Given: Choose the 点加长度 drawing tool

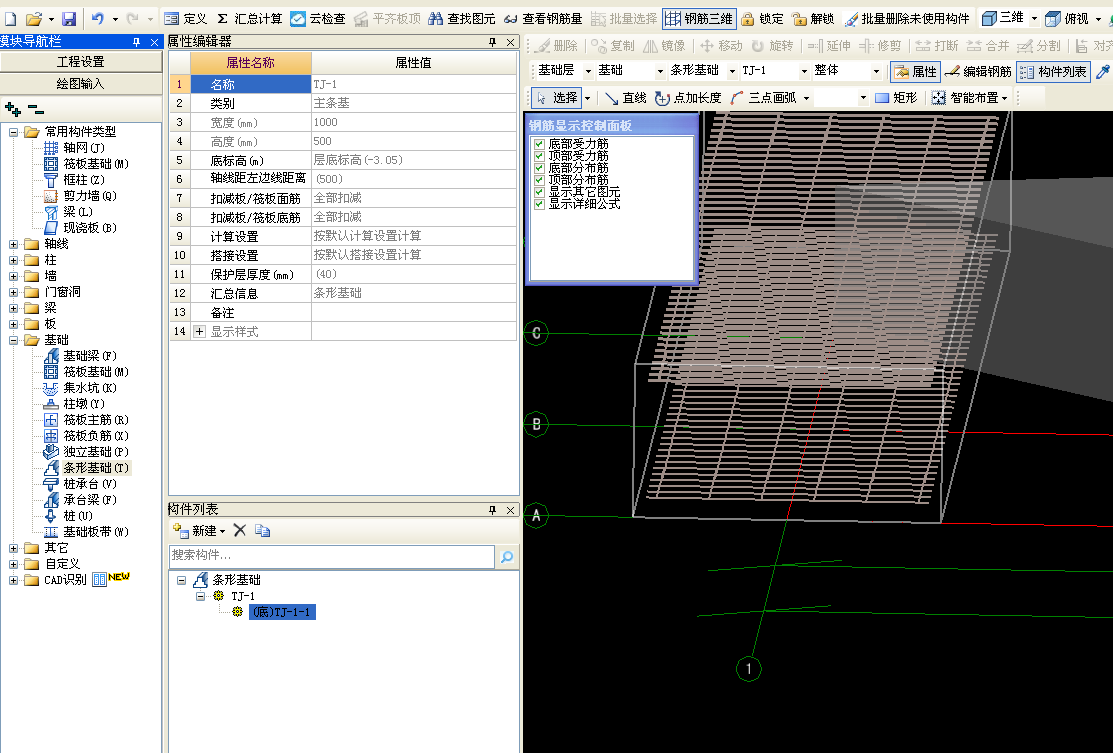Looking at the screenshot, I should coord(688,98).
